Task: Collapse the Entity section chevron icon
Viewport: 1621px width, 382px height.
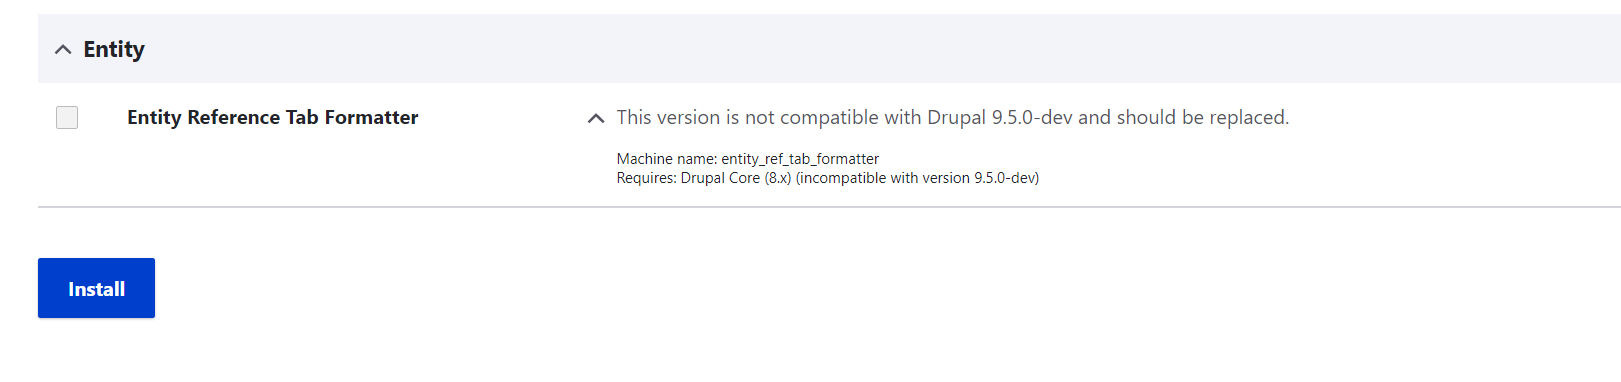Action: pyautogui.click(x=63, y=49)
